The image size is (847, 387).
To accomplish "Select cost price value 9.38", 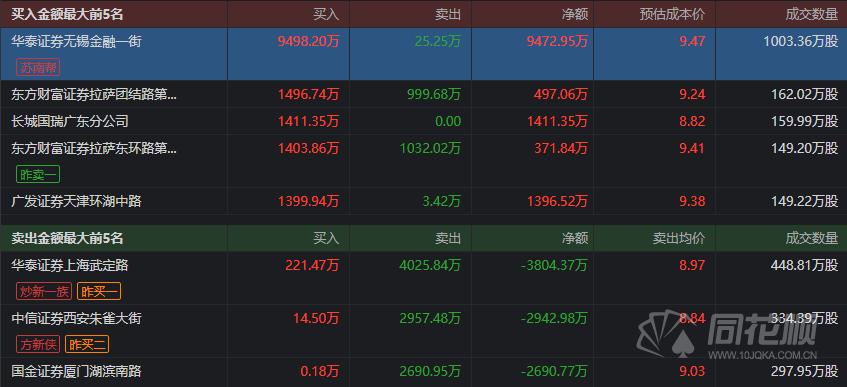I will (692, 202).
